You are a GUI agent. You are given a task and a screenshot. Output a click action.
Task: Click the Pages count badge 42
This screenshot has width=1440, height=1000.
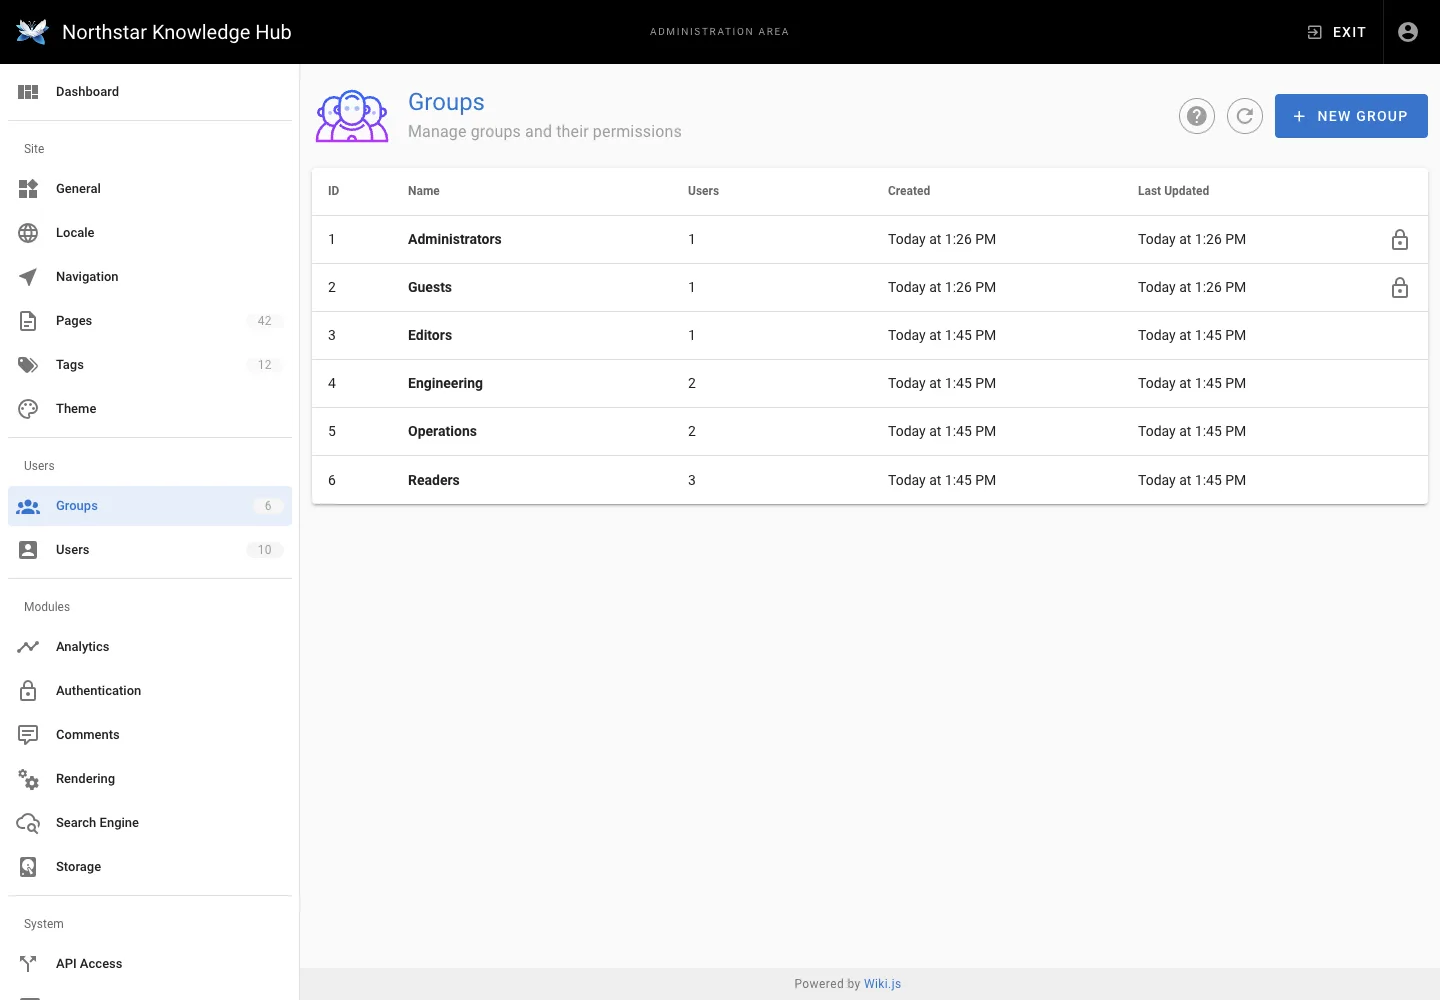pyautogui.click(x=265, y=321)
